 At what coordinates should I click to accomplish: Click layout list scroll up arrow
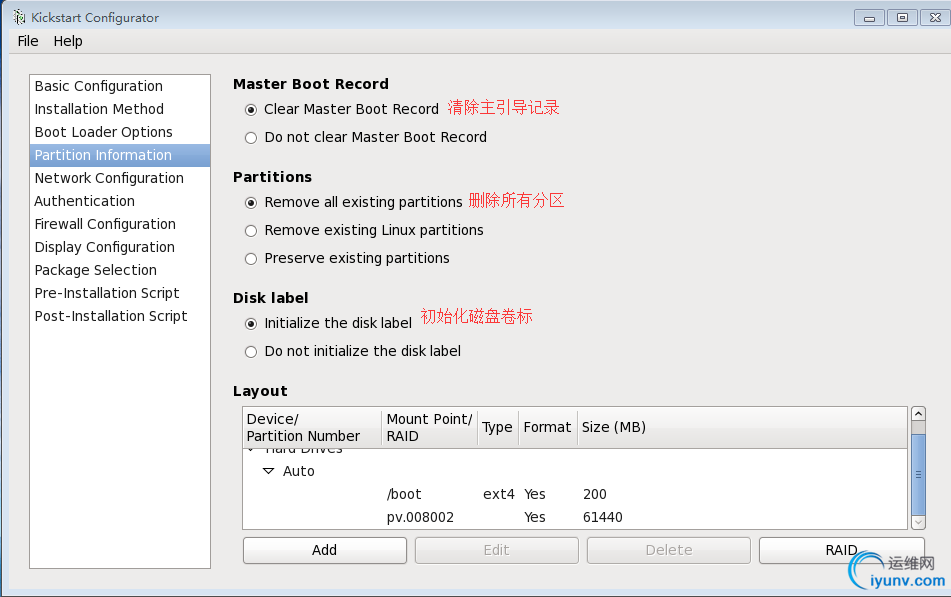pos(918,414)
